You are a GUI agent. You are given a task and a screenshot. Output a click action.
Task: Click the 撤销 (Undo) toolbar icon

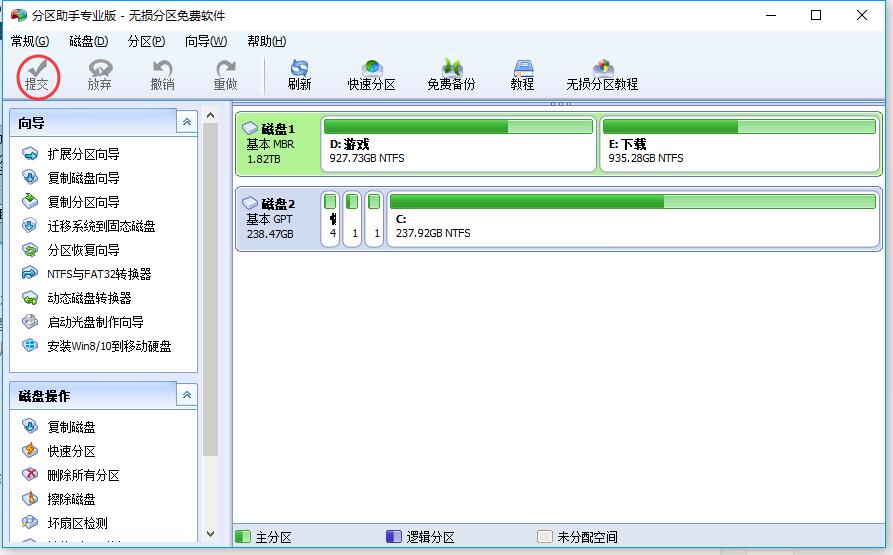click(x=162, y=75)
